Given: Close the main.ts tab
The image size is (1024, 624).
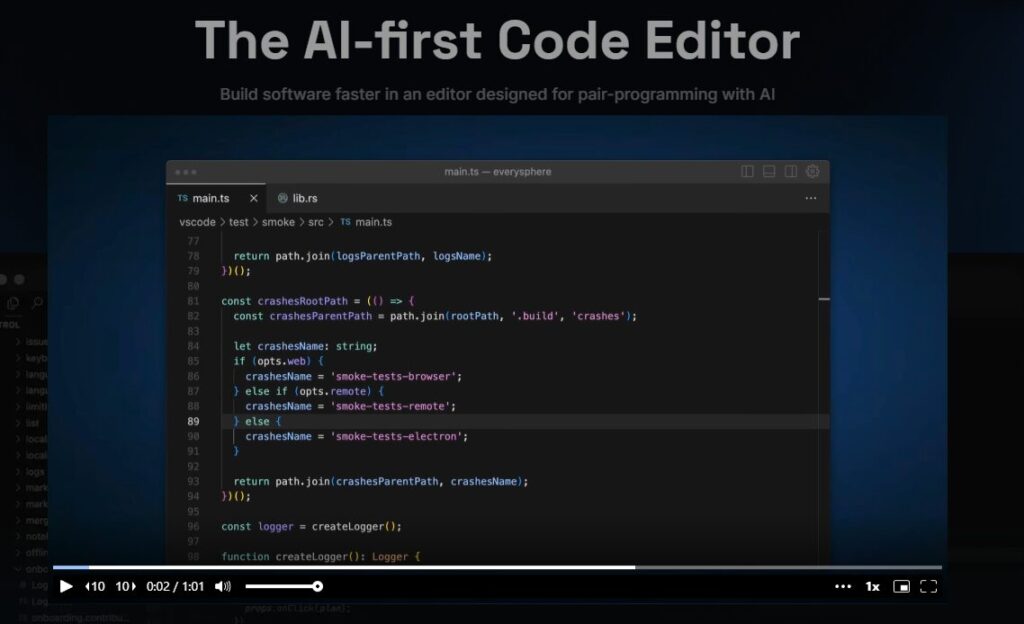Looking at the screenshot, I should tap(254, 198).
